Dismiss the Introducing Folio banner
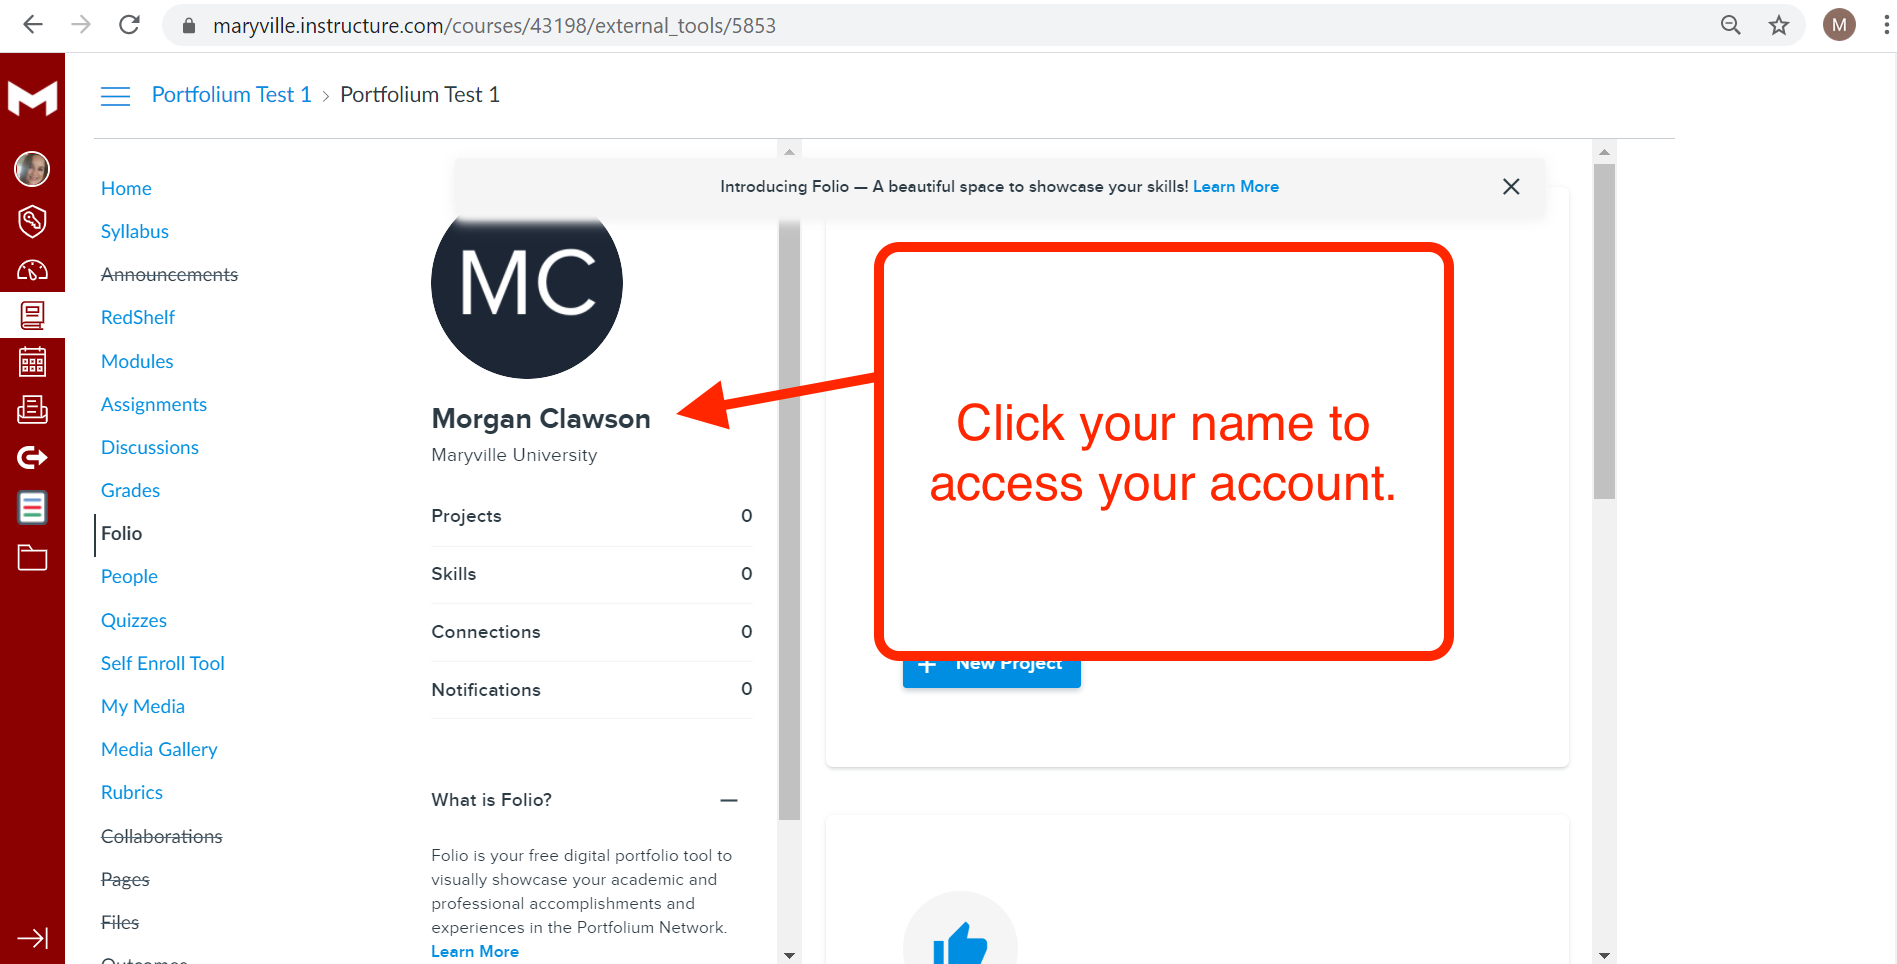Viewport: 1897px width, 964px height. [x=1511, y=187]
